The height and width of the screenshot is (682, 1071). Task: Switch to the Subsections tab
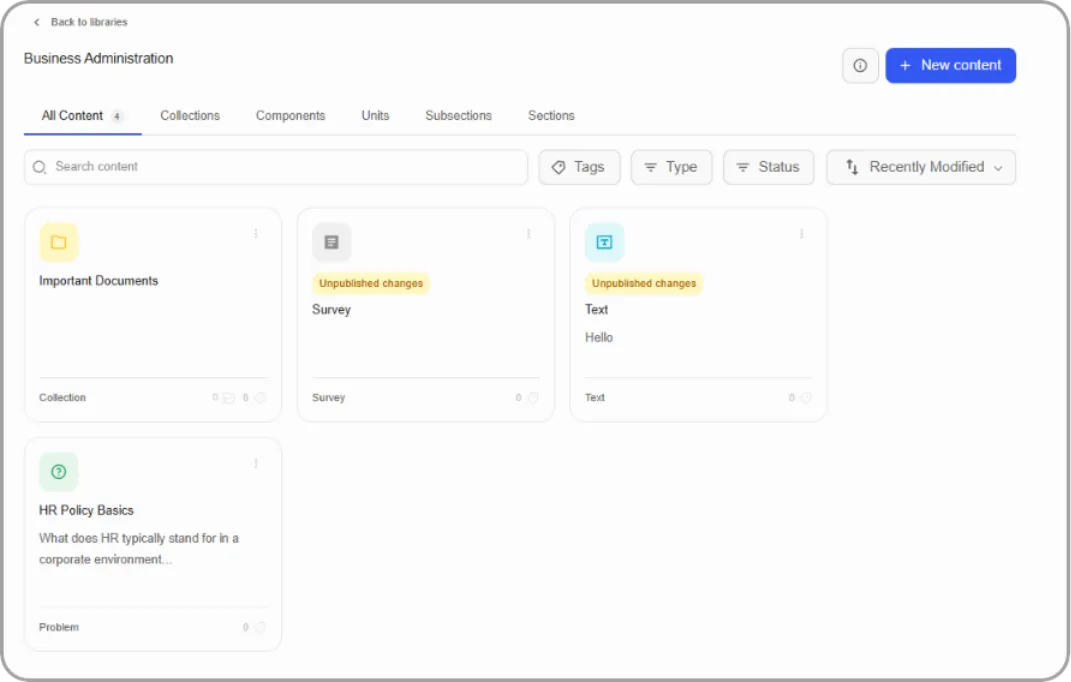click(x=458, y=115)
